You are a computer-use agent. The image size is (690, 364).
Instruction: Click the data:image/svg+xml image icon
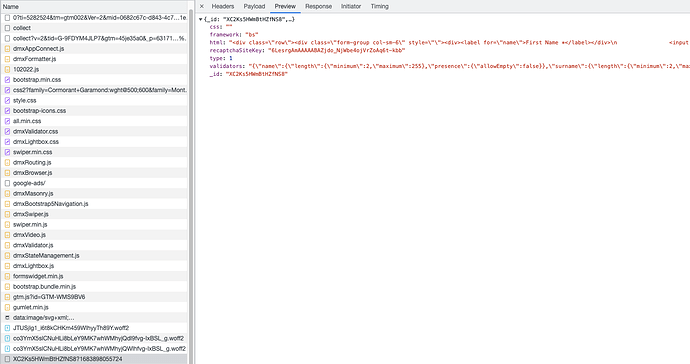7,317
